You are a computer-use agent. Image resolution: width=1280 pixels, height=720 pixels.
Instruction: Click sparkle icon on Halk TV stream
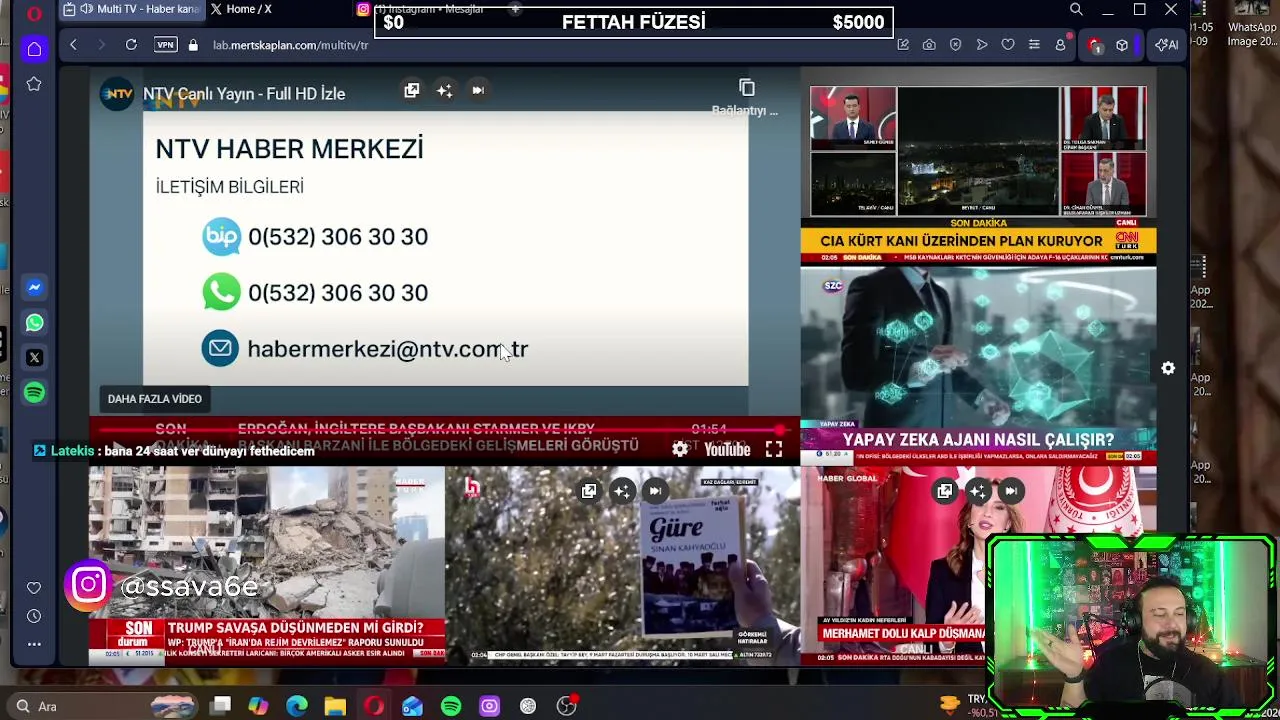[x=622, y=491]
